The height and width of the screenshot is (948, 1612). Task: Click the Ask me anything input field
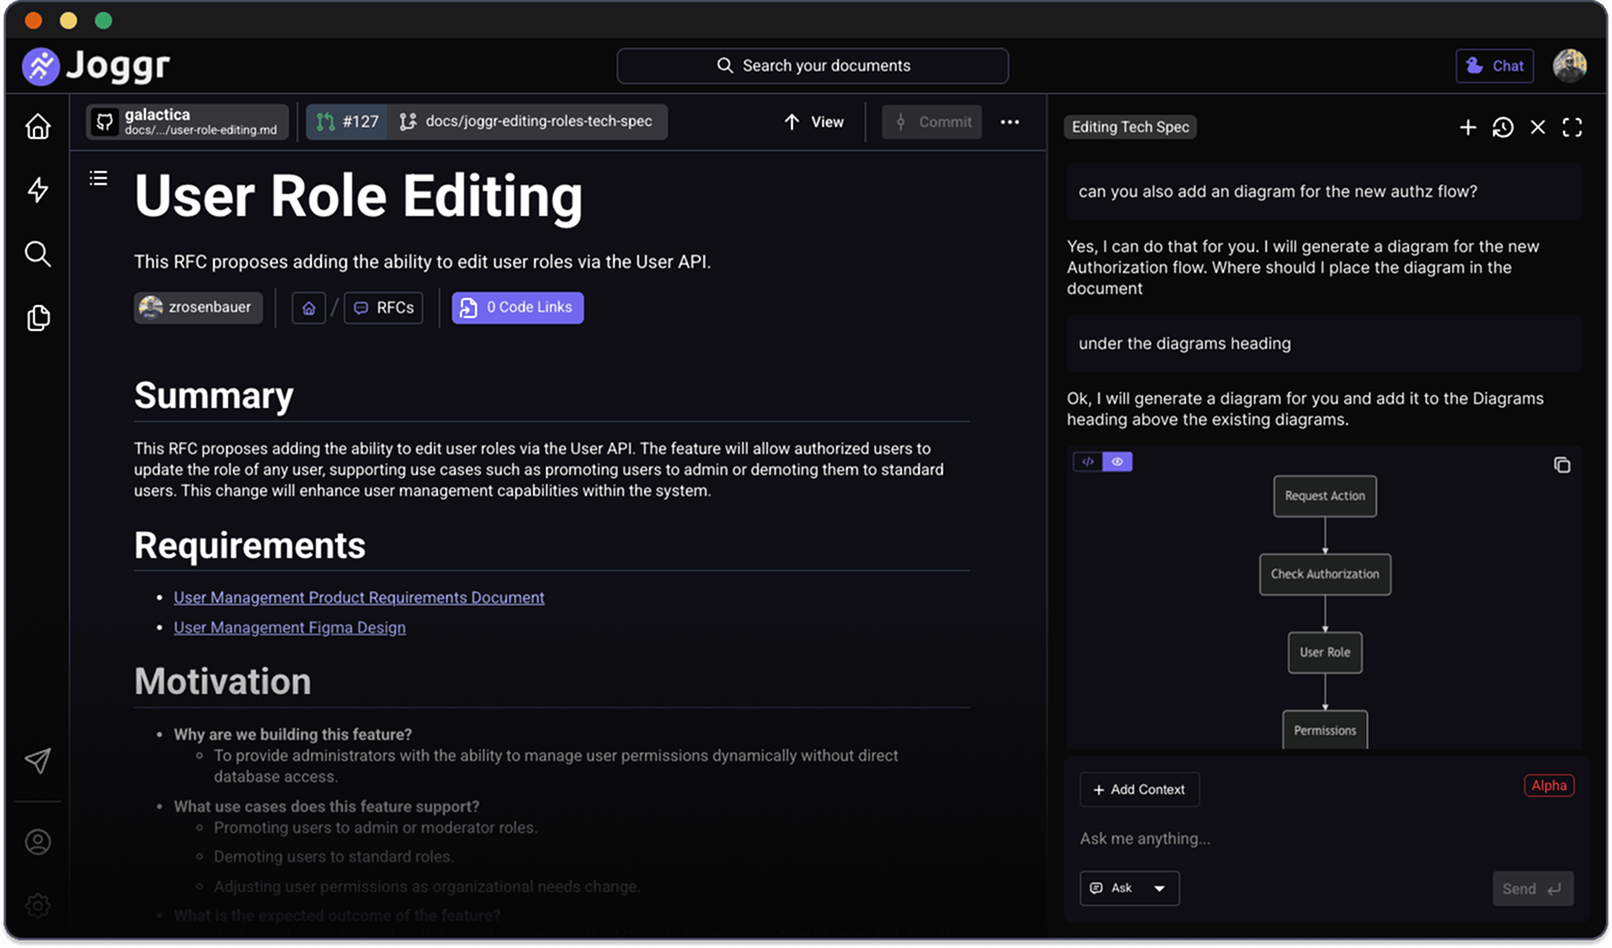[x=1326, y=839]
